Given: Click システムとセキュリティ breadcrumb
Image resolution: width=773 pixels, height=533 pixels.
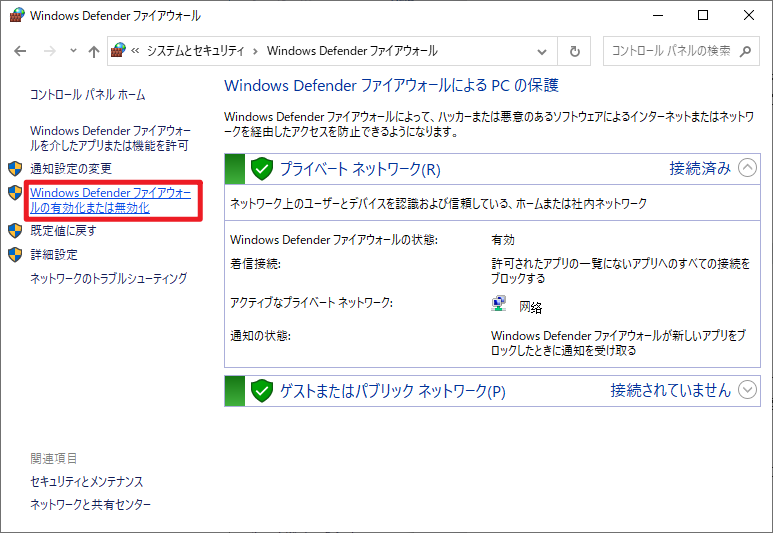Looking at the screenshot, I should click(x=195, y=51).
